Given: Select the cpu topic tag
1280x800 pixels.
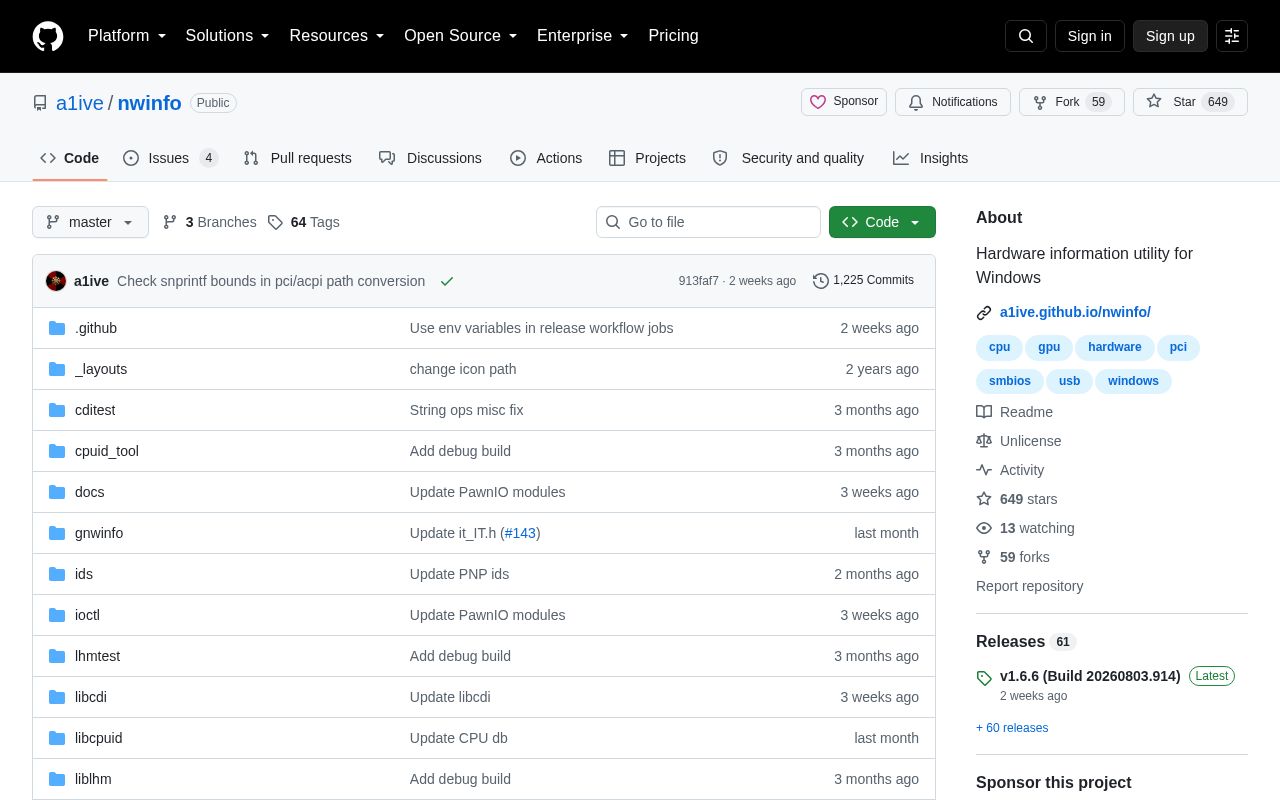Looking at the screenshot, I should [999, 348].
